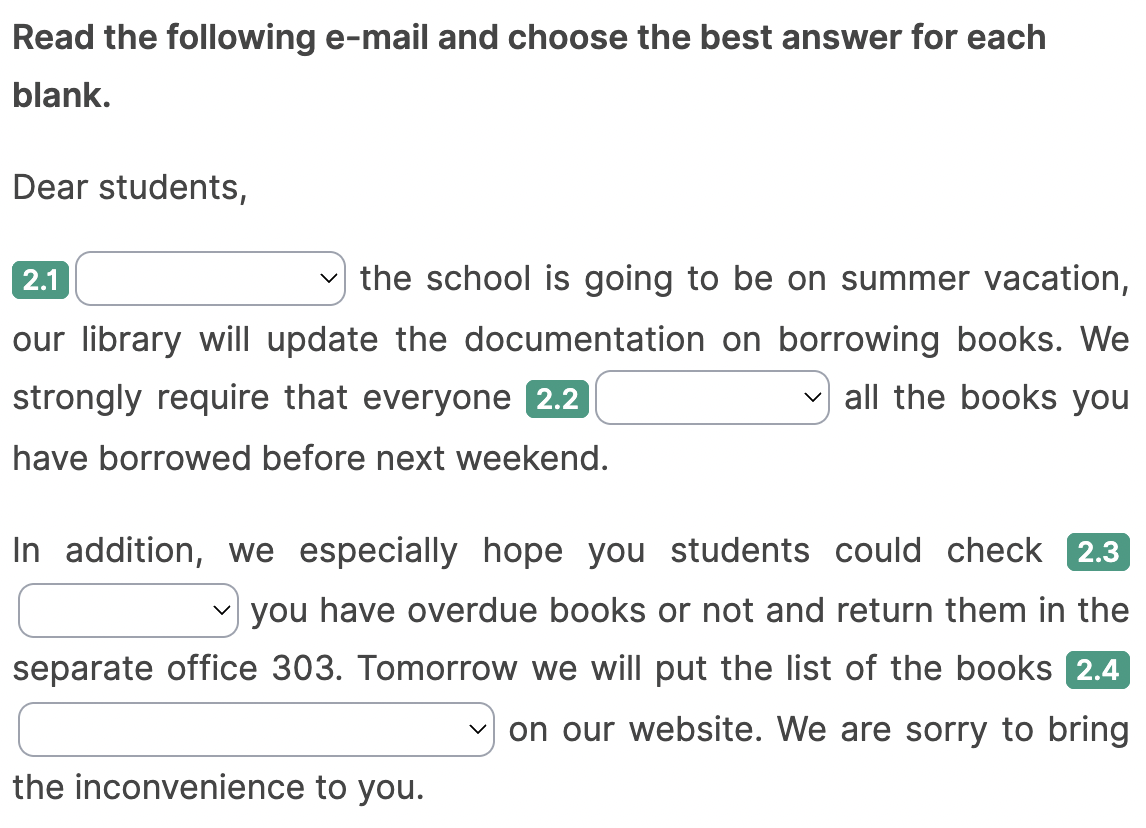
Task: Click the chevron arrow in dropdown 2.2
Action: pos(812,398)
